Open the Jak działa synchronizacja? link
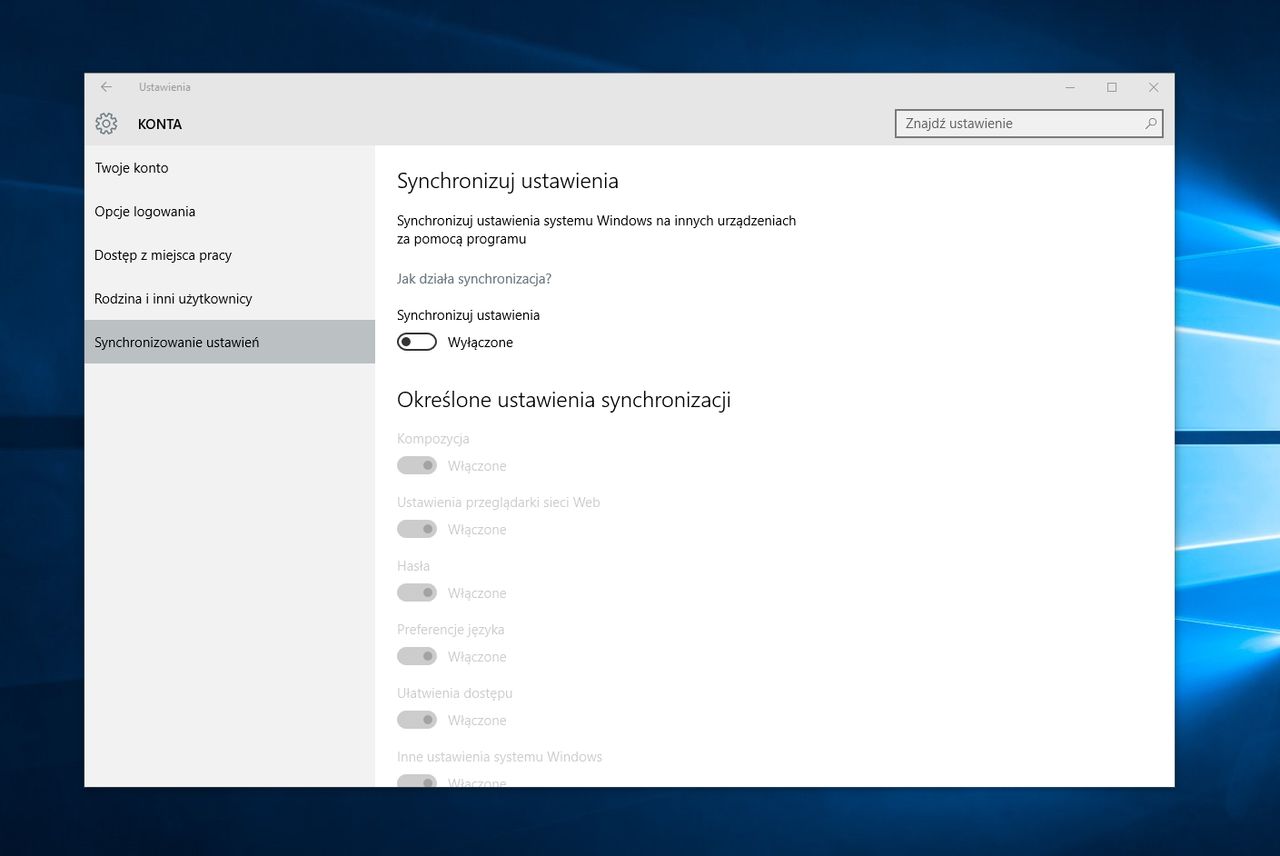 click(474, 279)
